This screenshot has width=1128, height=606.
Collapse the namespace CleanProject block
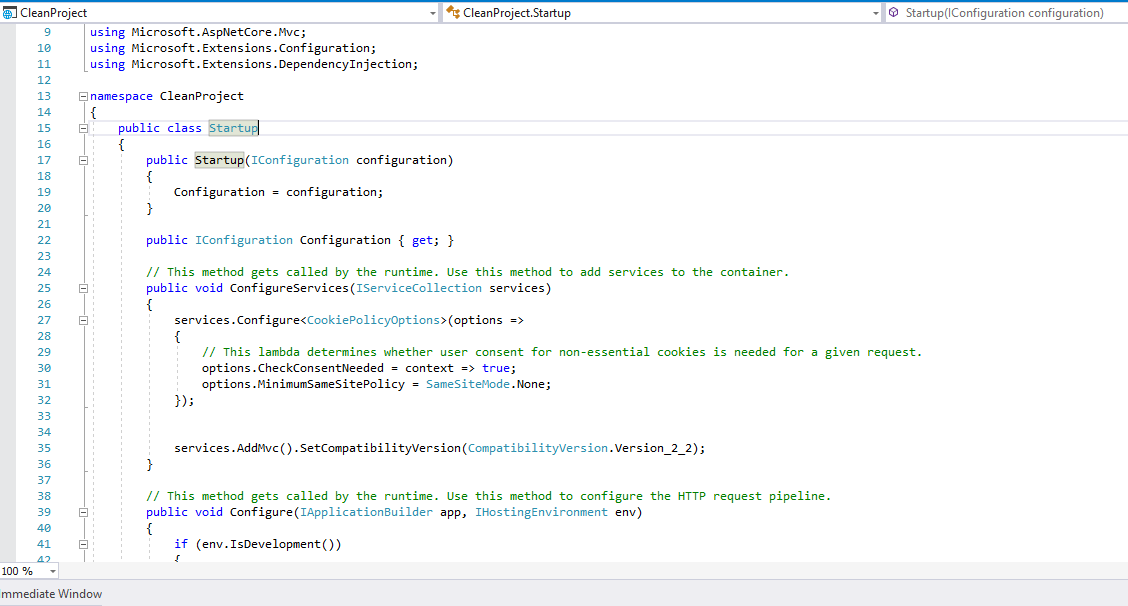[x=83, y=96]
